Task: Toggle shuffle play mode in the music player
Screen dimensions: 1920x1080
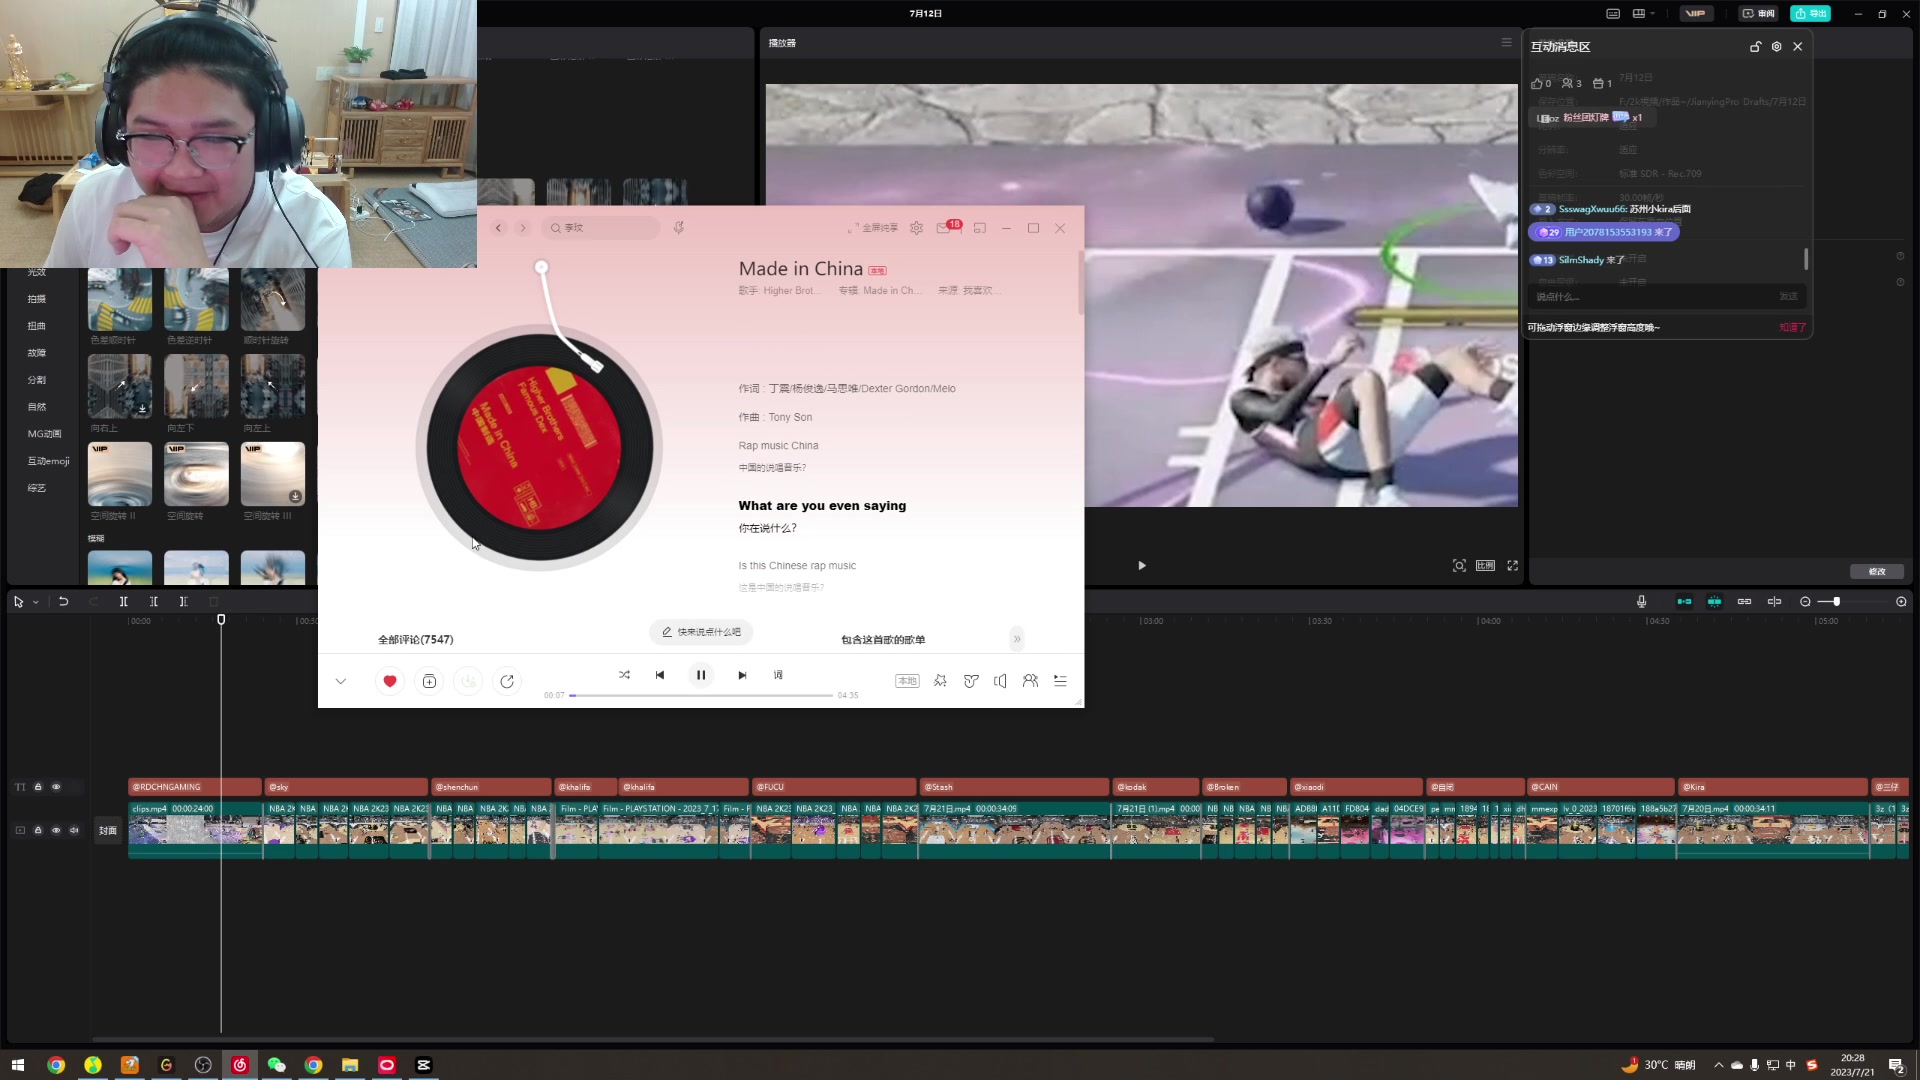Action: (x=624, y=675)
